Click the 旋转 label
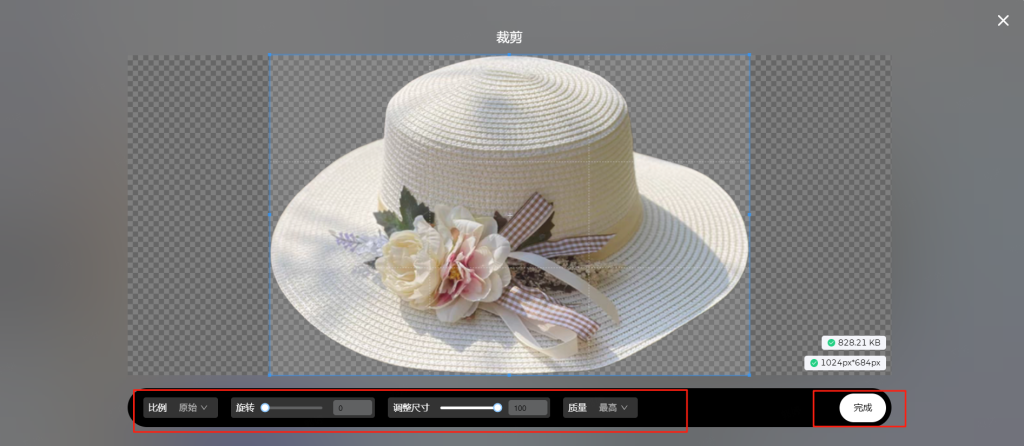The width and height of the screenshot is (1024, 446). click(x=245, y=407)
